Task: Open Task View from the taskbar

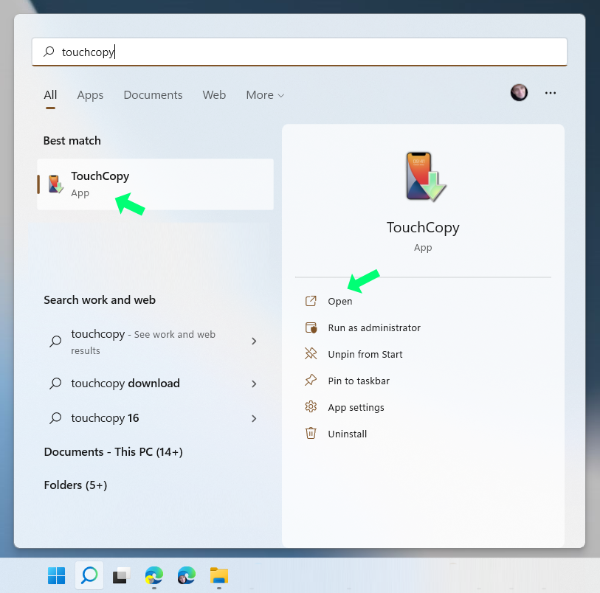Action: coord(121,575)
